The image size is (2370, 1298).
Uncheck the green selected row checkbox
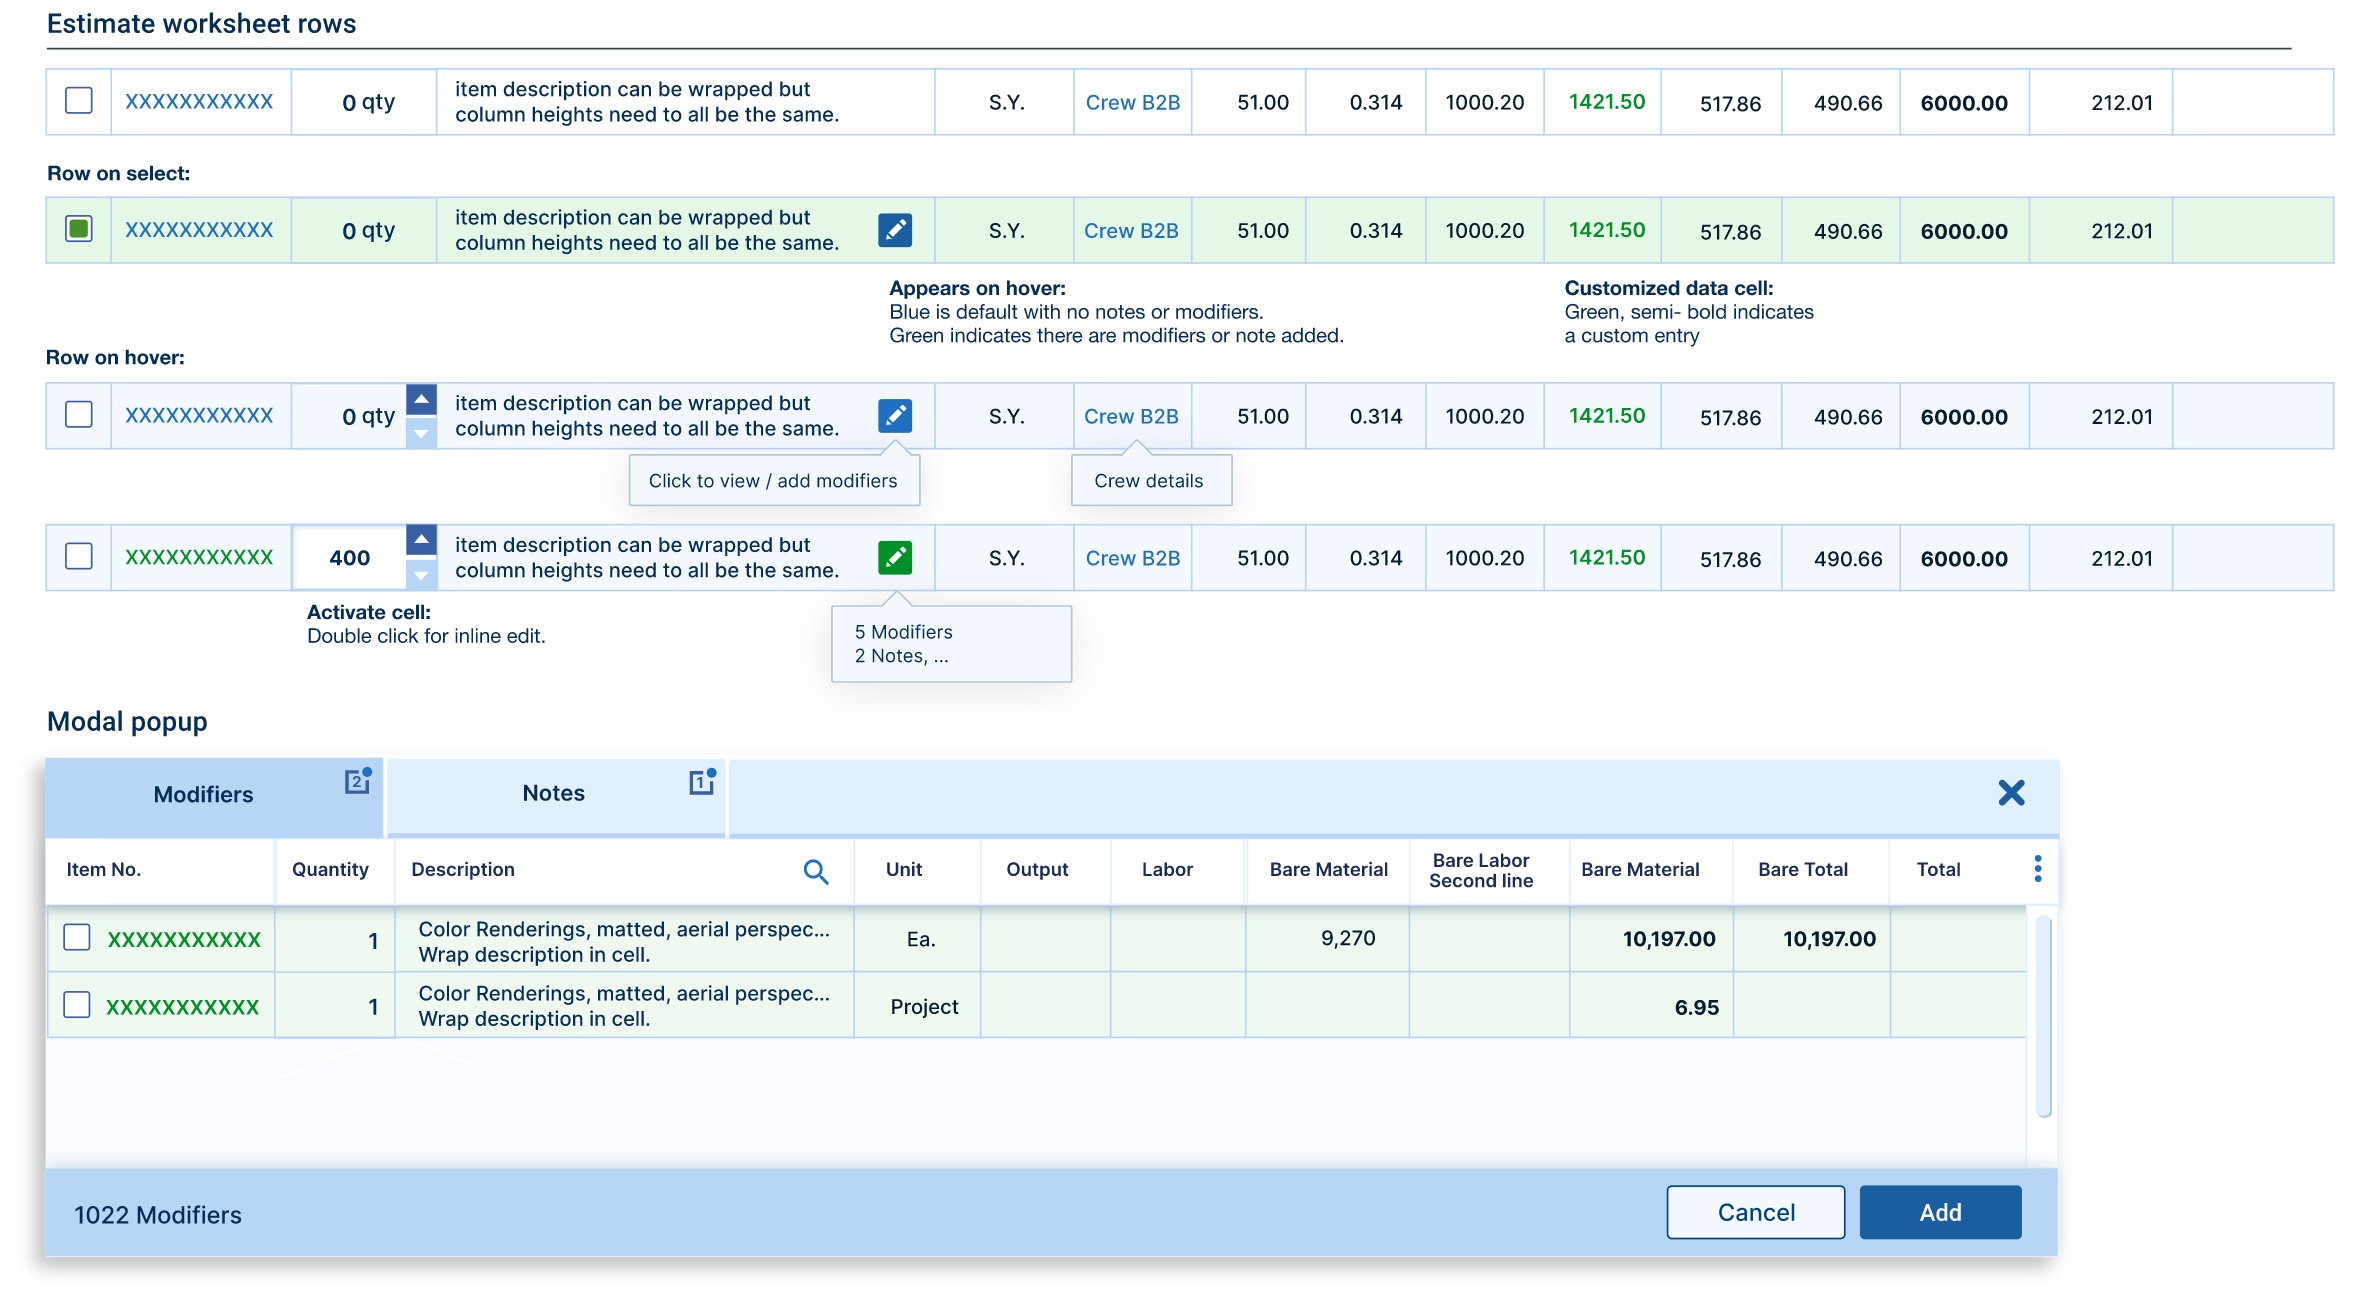click(79, 229)
